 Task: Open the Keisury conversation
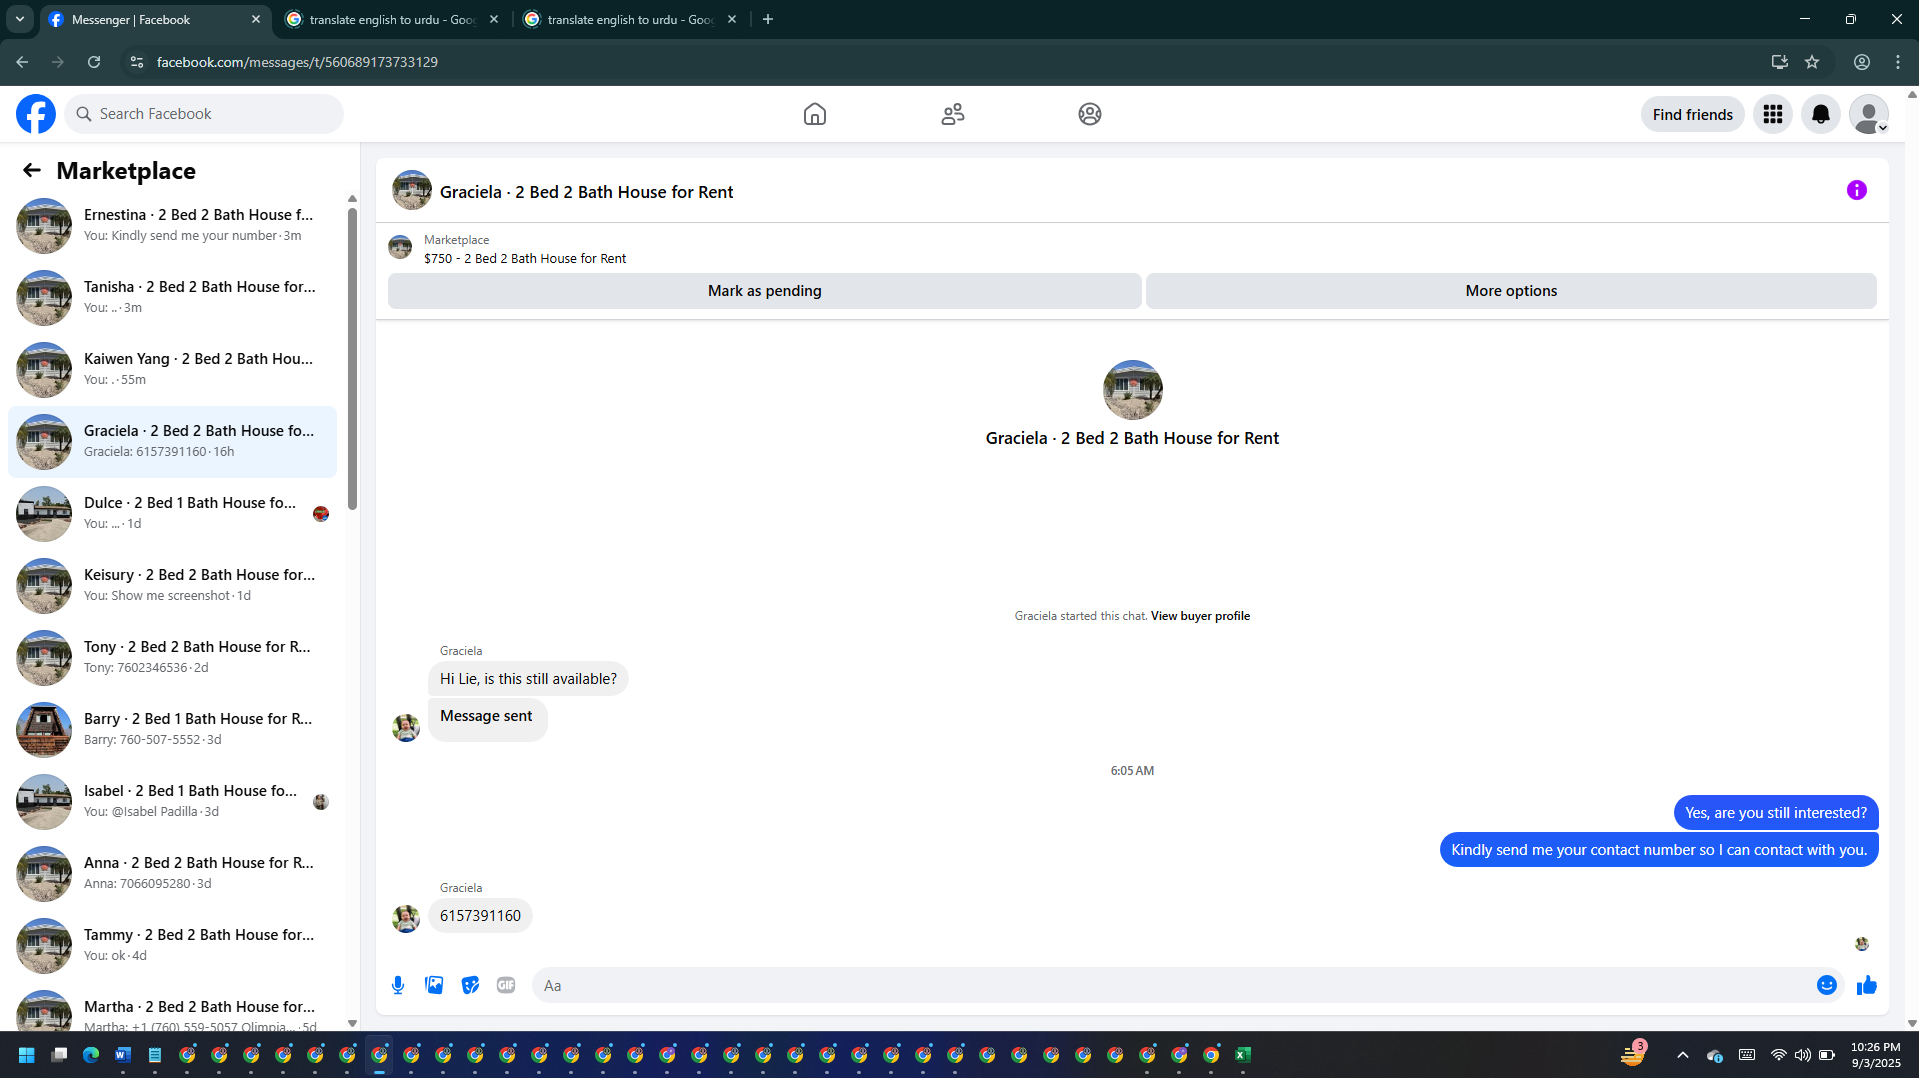(172, 585)
